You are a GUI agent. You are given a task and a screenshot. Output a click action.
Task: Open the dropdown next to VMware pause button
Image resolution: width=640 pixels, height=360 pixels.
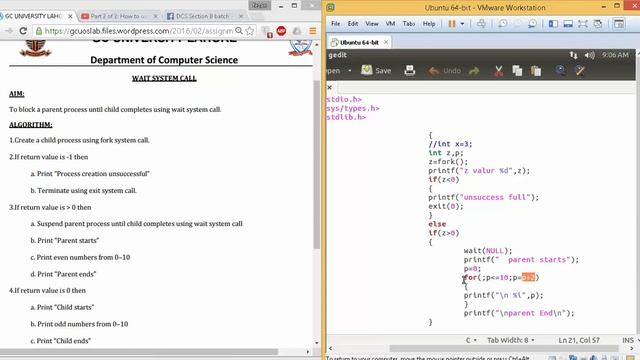(x=462, y=24)
